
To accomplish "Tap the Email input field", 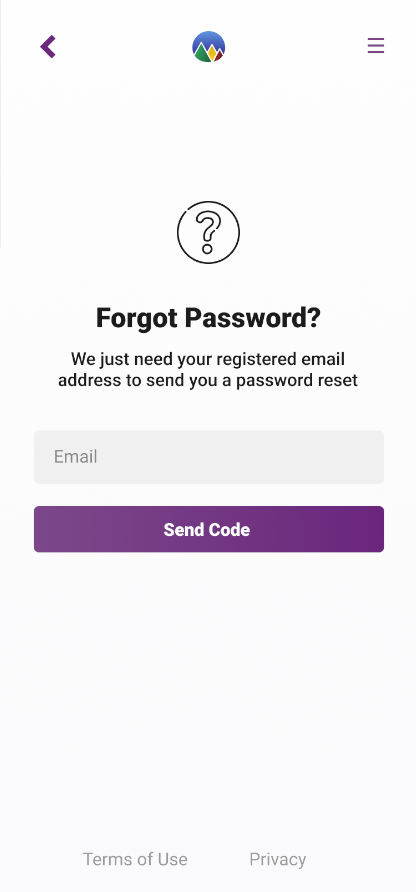I will click(x=209, y=457).
